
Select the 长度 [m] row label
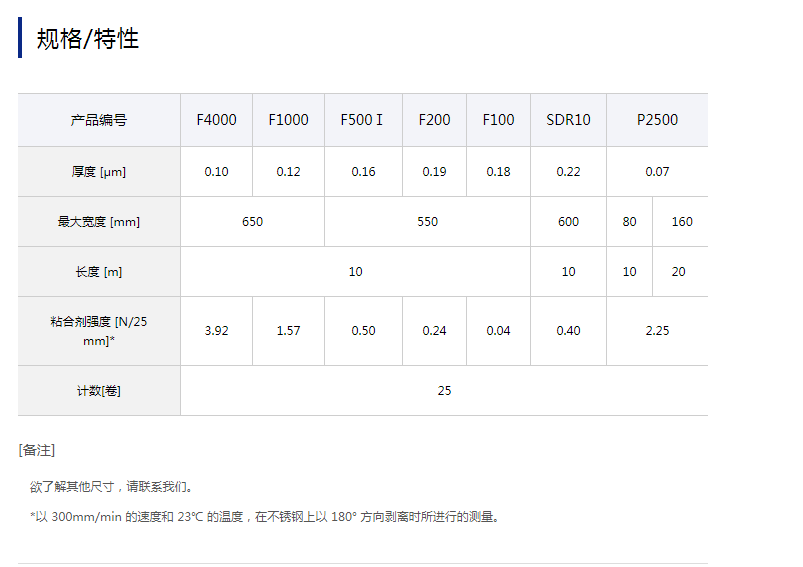[x=99, y=272]
